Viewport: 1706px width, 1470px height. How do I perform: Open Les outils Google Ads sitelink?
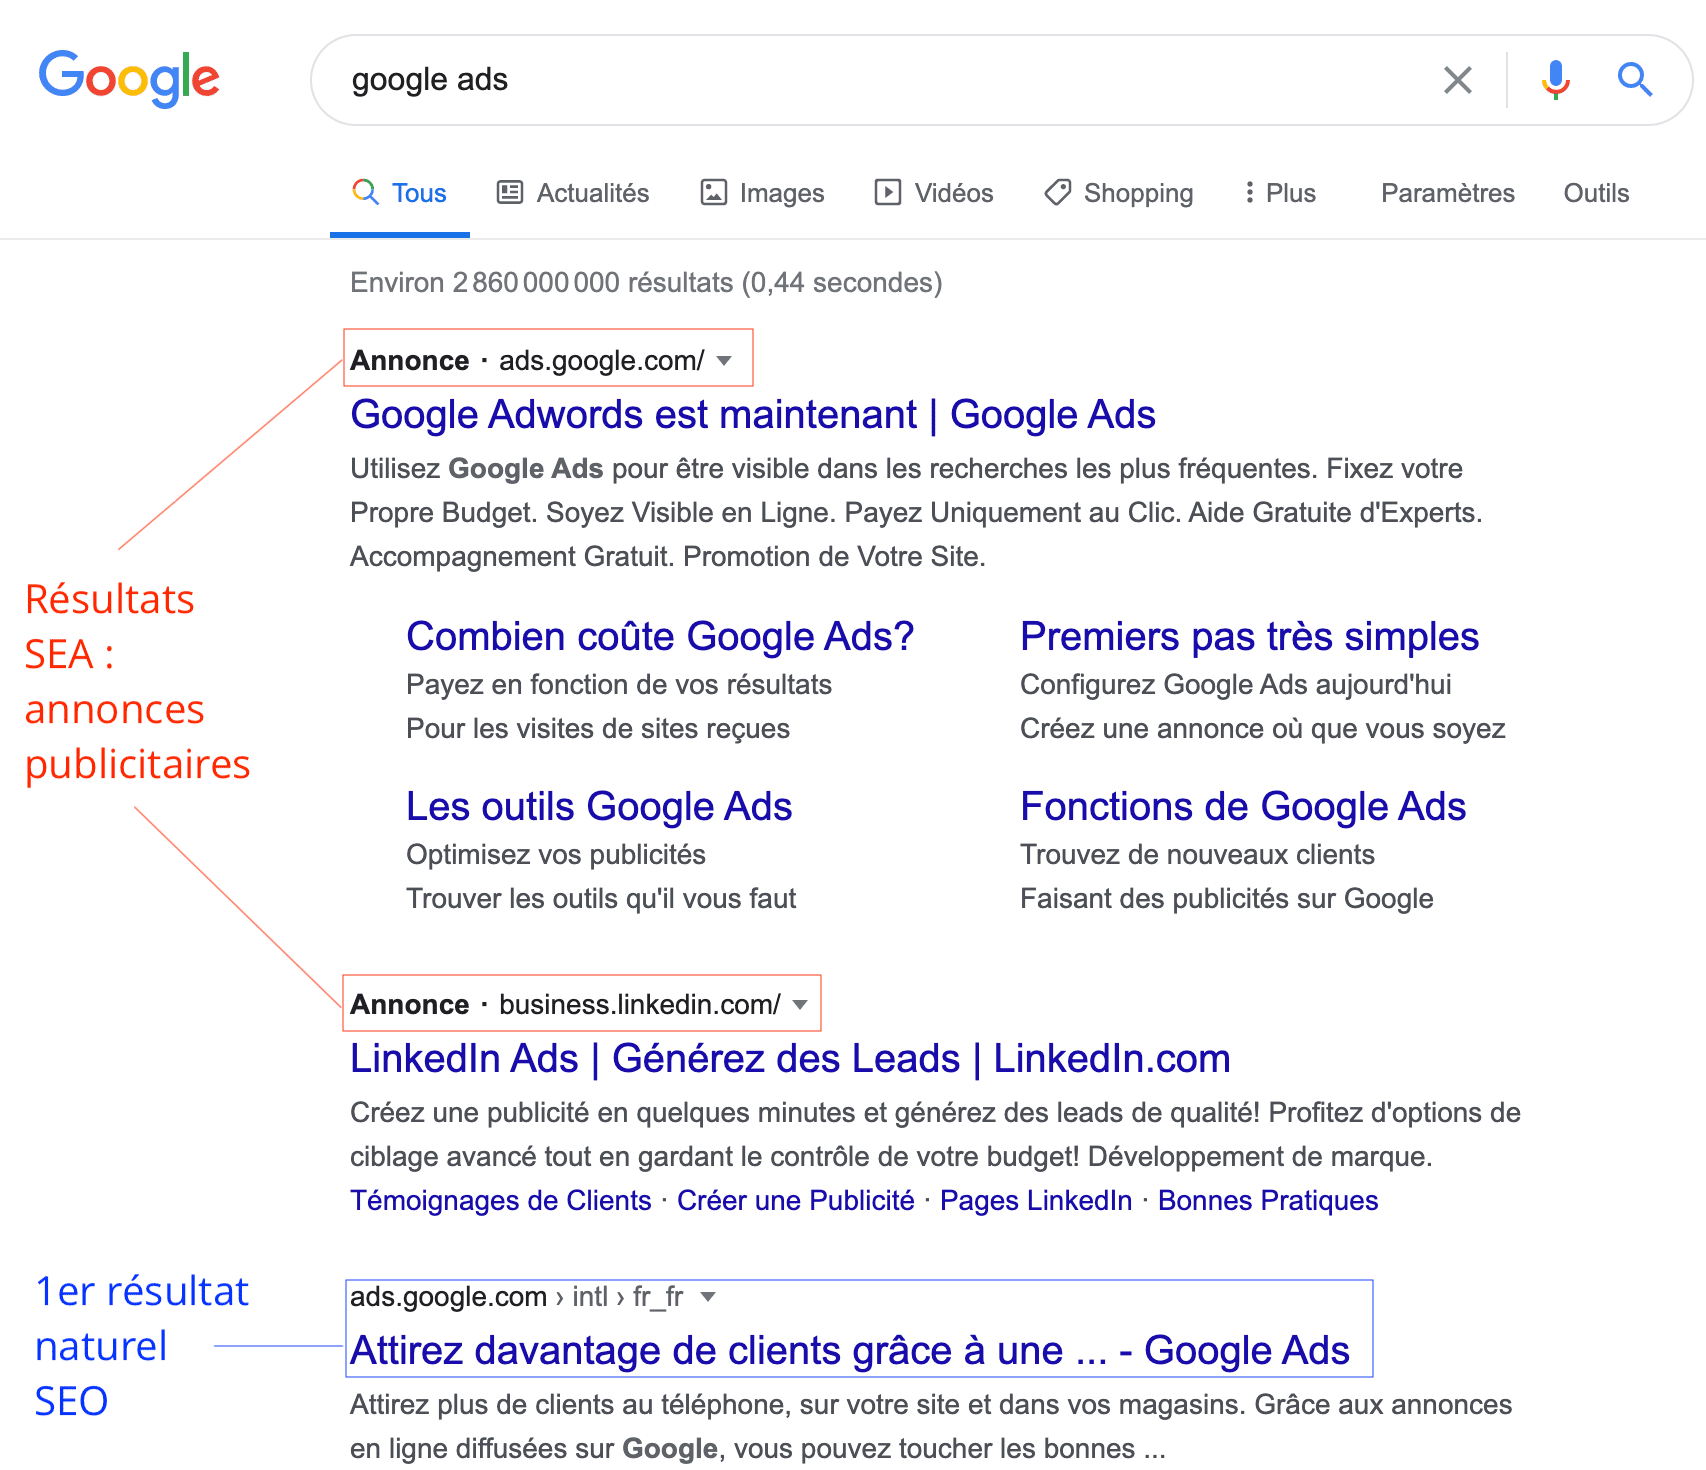click(599, 807)
